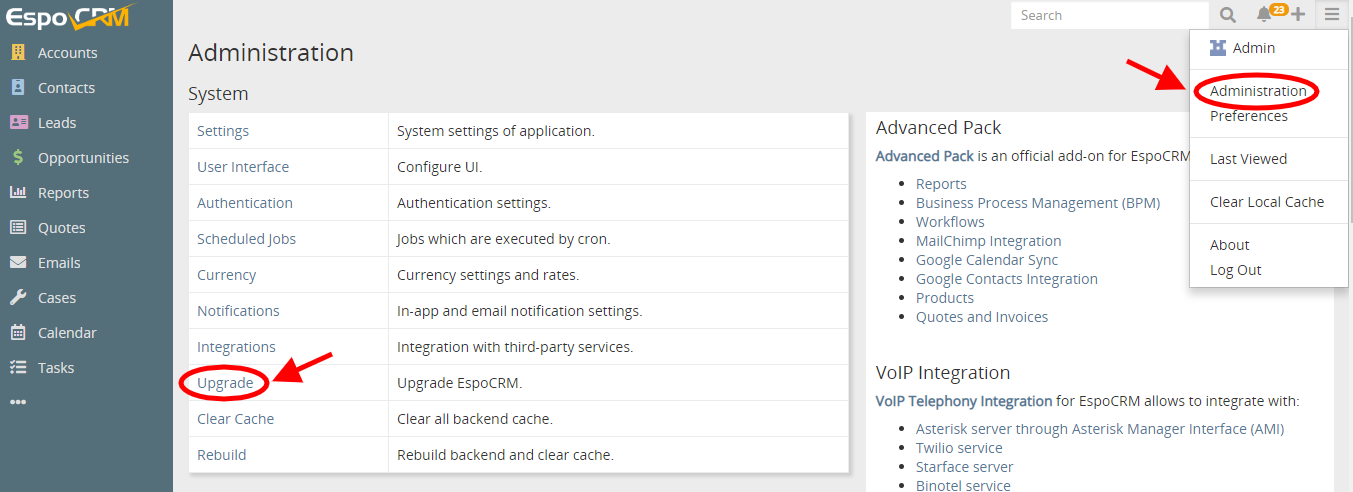Viewport: 1353px width, 492px height.
Task: Click the Clear Cache link
Action: pos(235,419)
